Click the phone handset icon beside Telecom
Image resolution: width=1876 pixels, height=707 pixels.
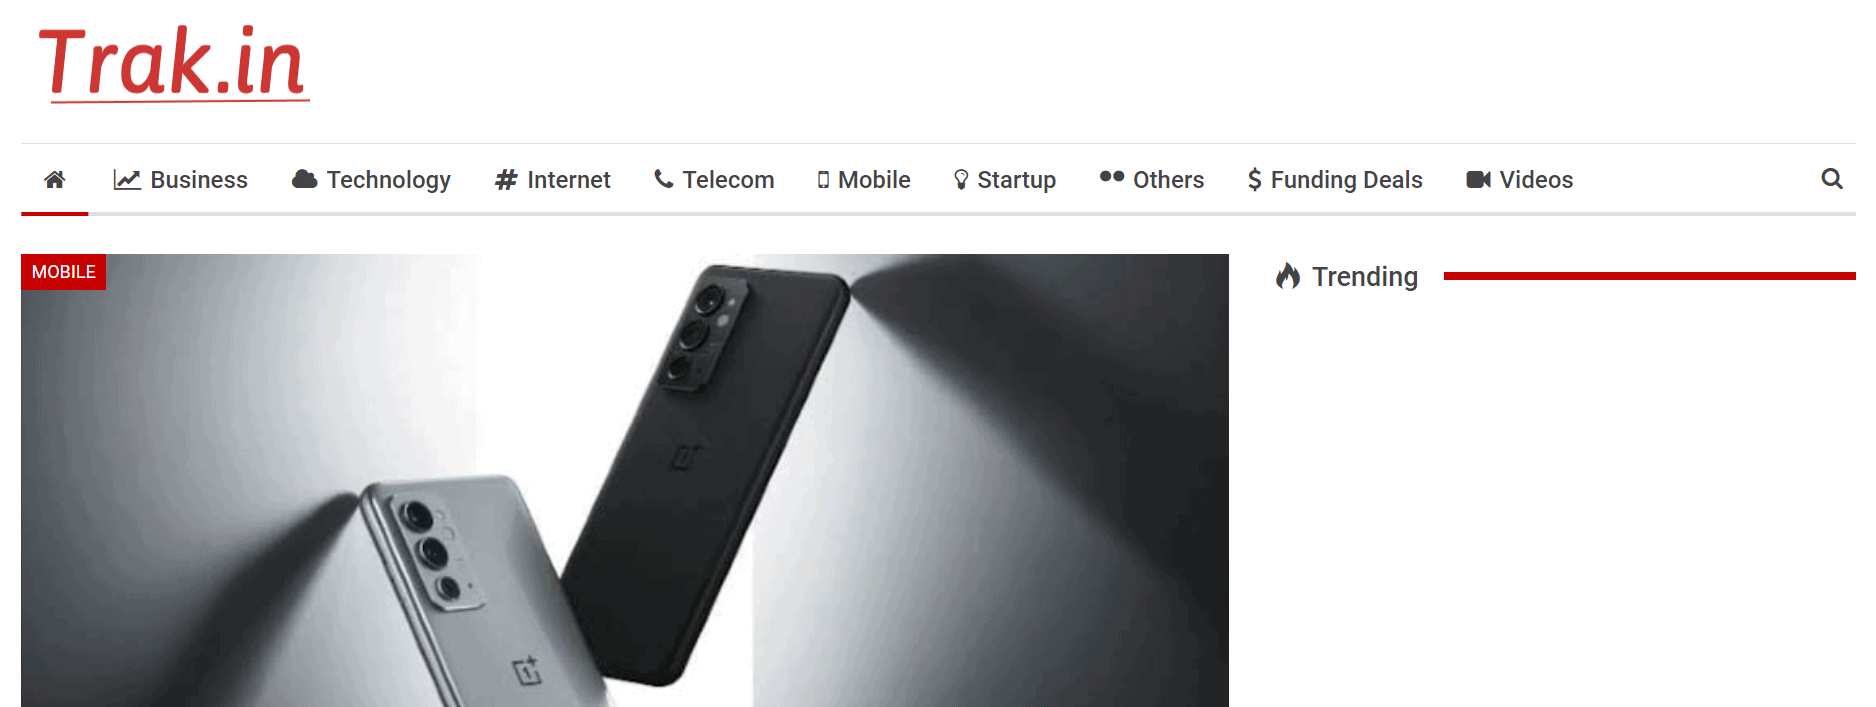[664, 179]
